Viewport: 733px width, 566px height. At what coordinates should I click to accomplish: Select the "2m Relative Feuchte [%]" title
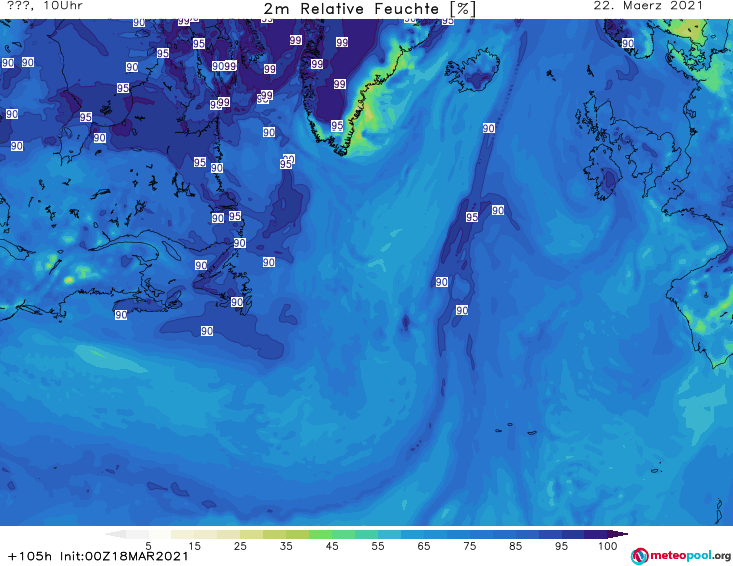coord(369,8)
